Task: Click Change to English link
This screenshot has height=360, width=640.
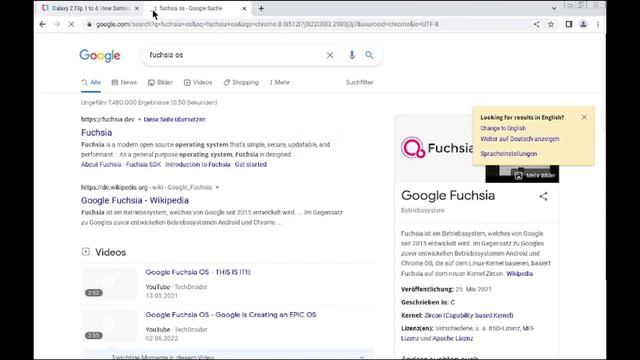Action: click(503, 128)
